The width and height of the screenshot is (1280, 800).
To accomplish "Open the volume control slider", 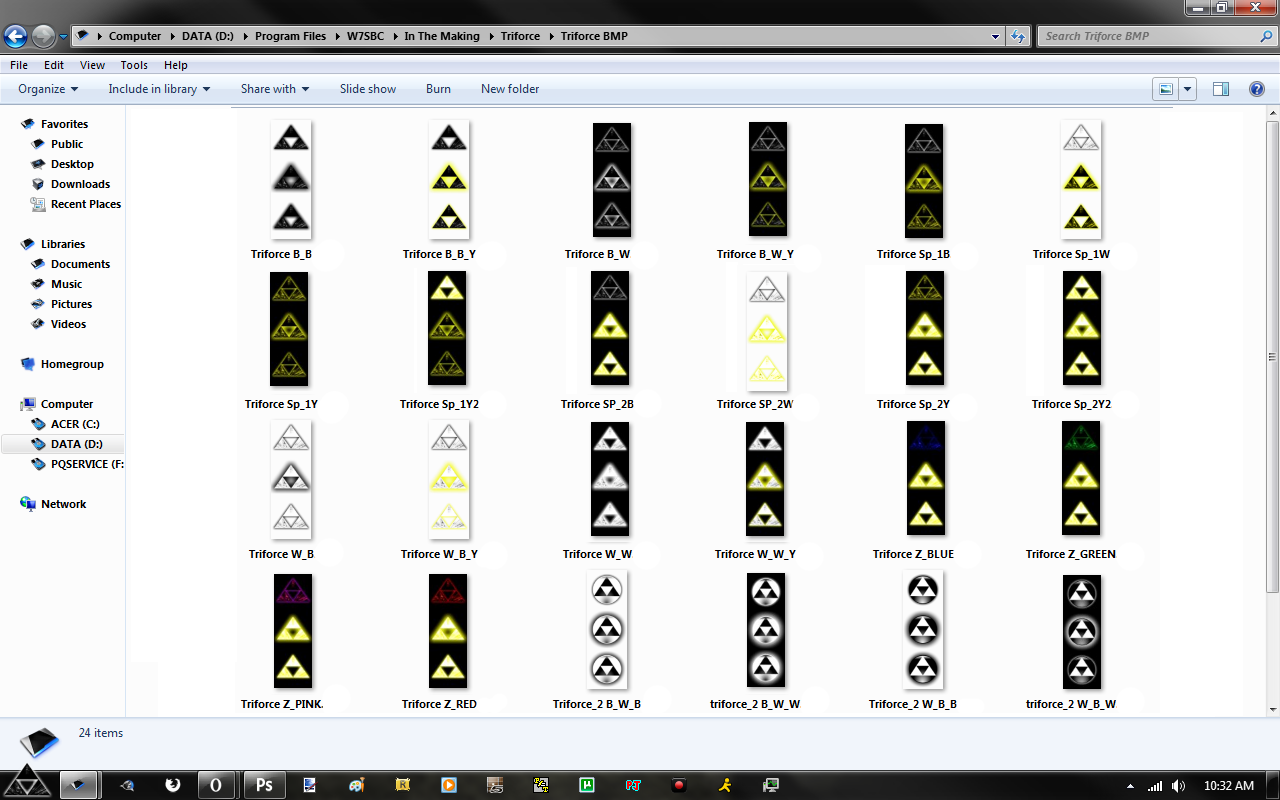I will coord(1177,784).
